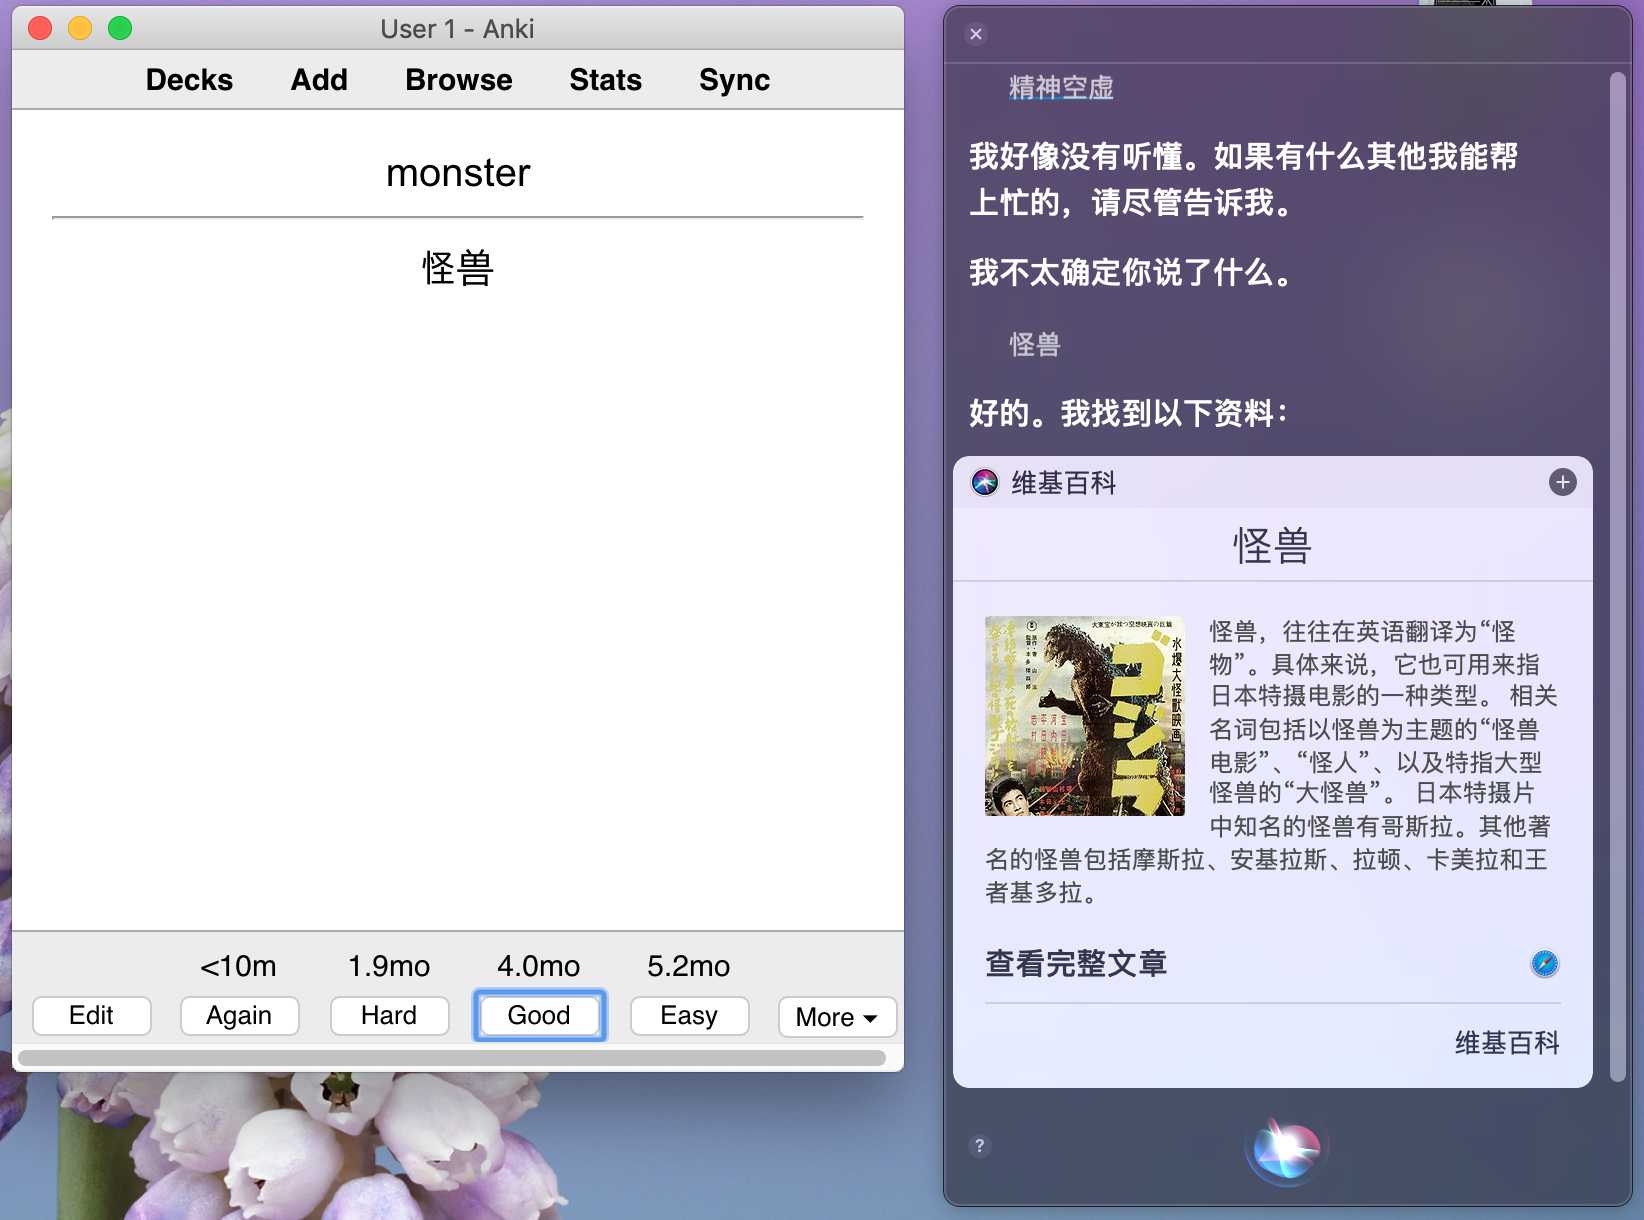Viewport: 1644px width, 1220px height.
Task: Click the <10m interval label
Action: click(238, 966)
